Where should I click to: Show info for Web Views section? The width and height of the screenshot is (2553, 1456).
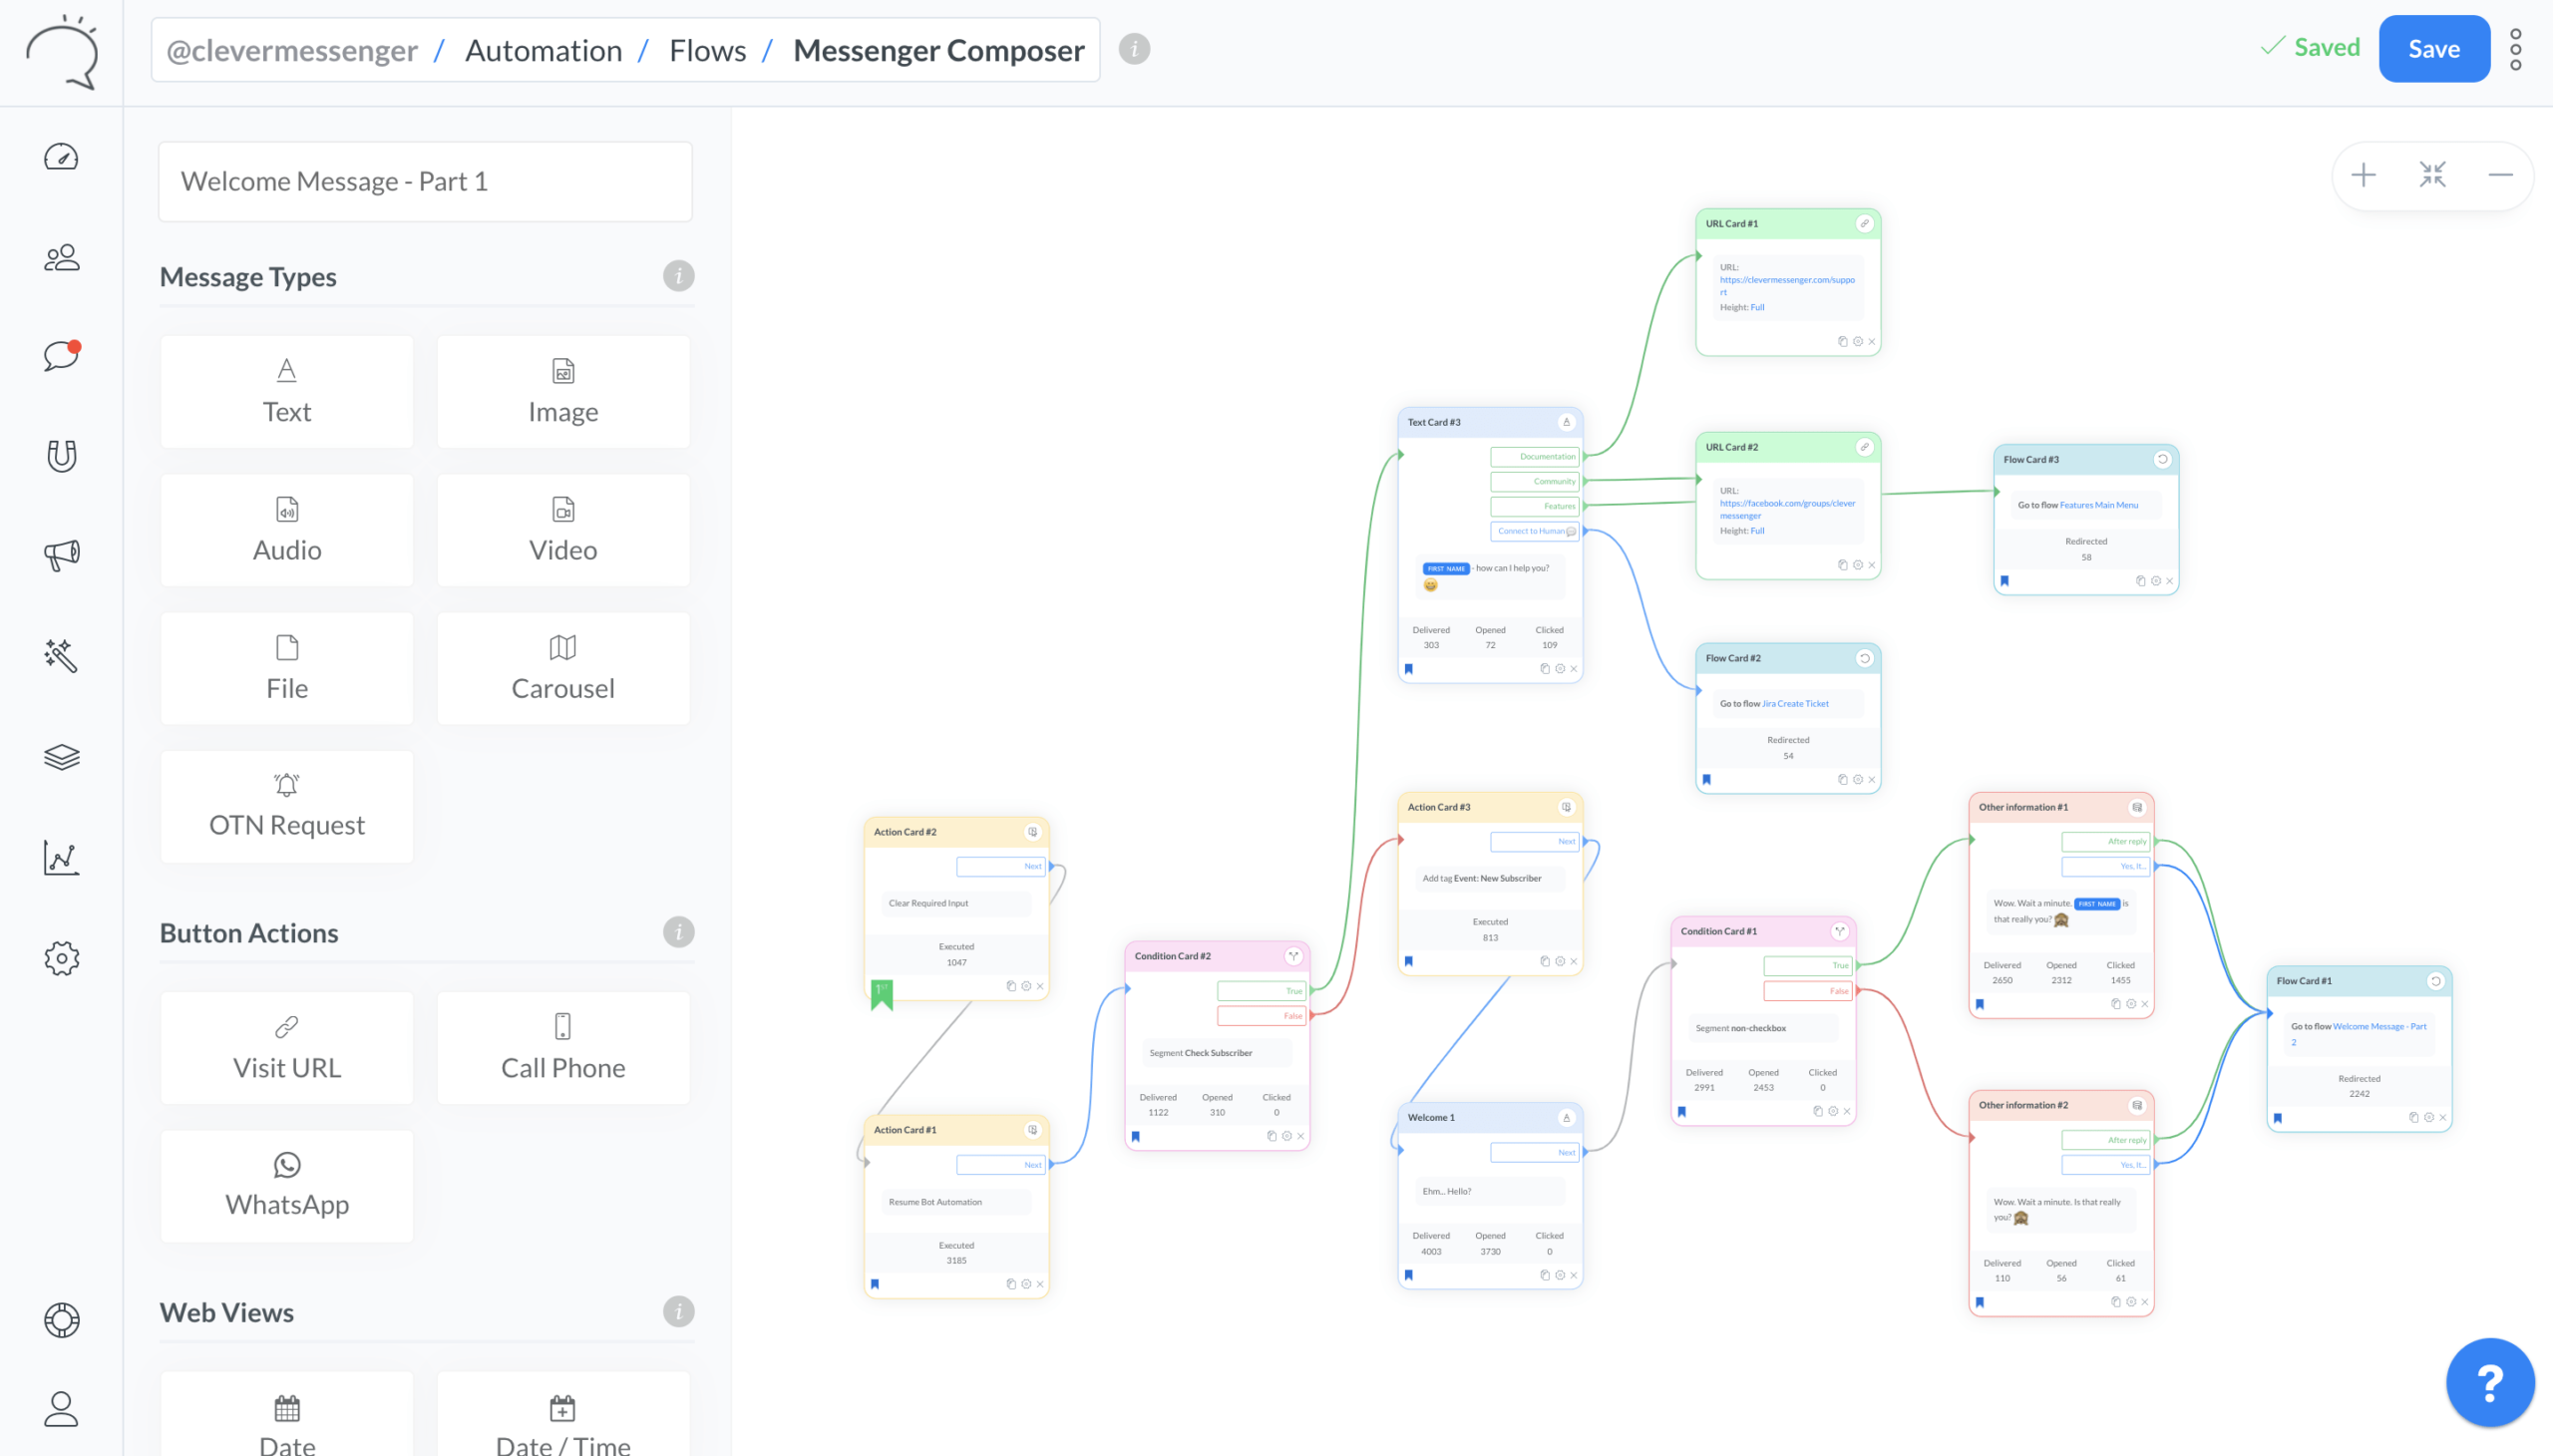(678, 1311)
